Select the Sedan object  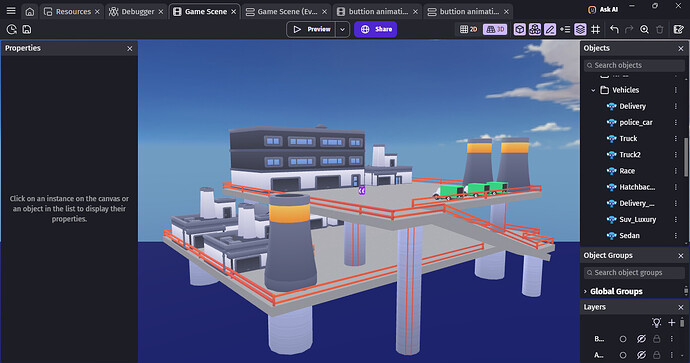629,236
